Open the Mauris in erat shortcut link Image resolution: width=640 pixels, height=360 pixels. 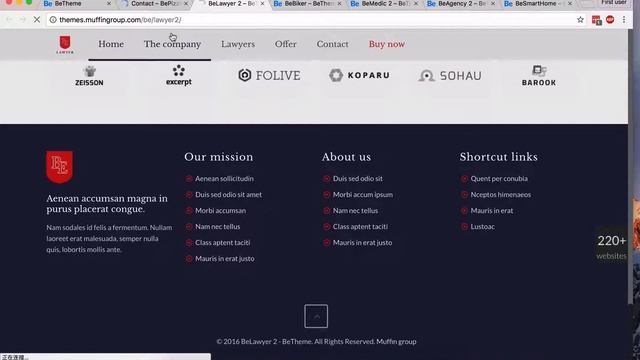coord(492,211)
